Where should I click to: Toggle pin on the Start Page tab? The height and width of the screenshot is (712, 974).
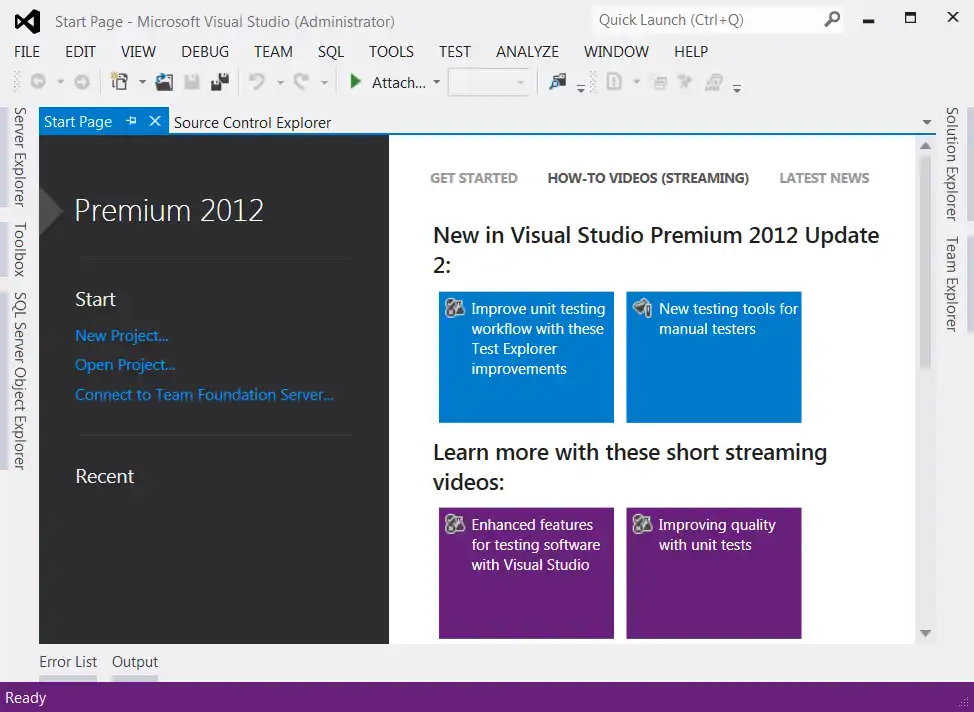point(131,121)
